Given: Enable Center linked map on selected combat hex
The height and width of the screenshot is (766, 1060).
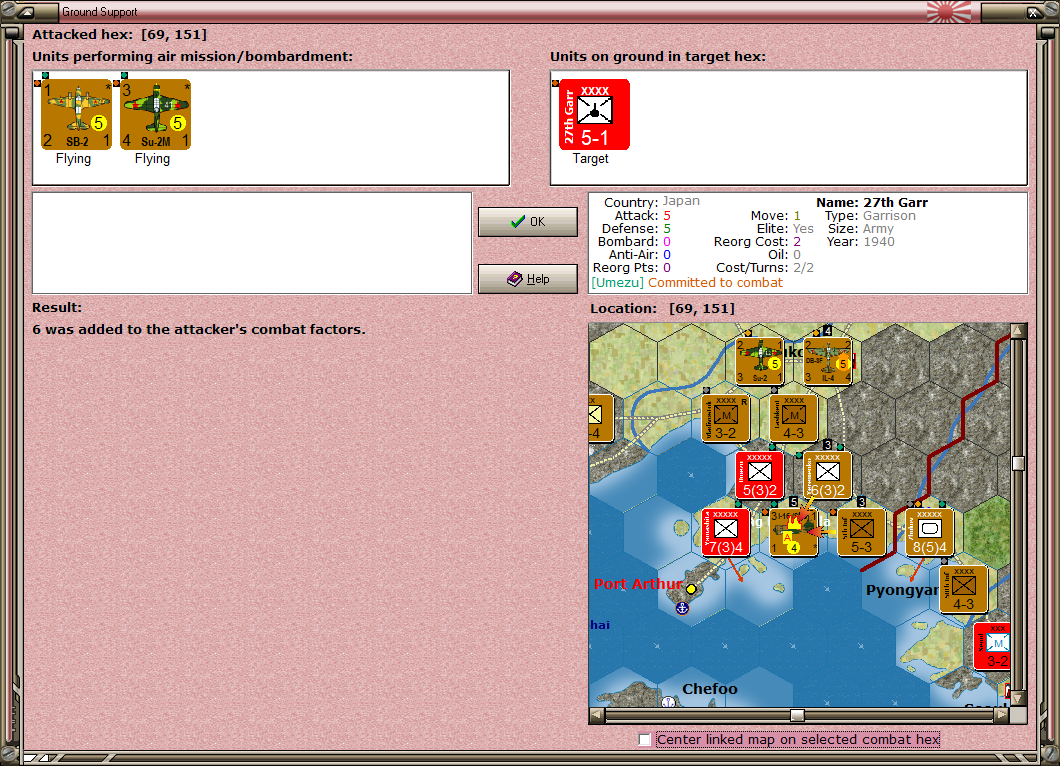Looking at the screenshot, I should coord(645,740).
